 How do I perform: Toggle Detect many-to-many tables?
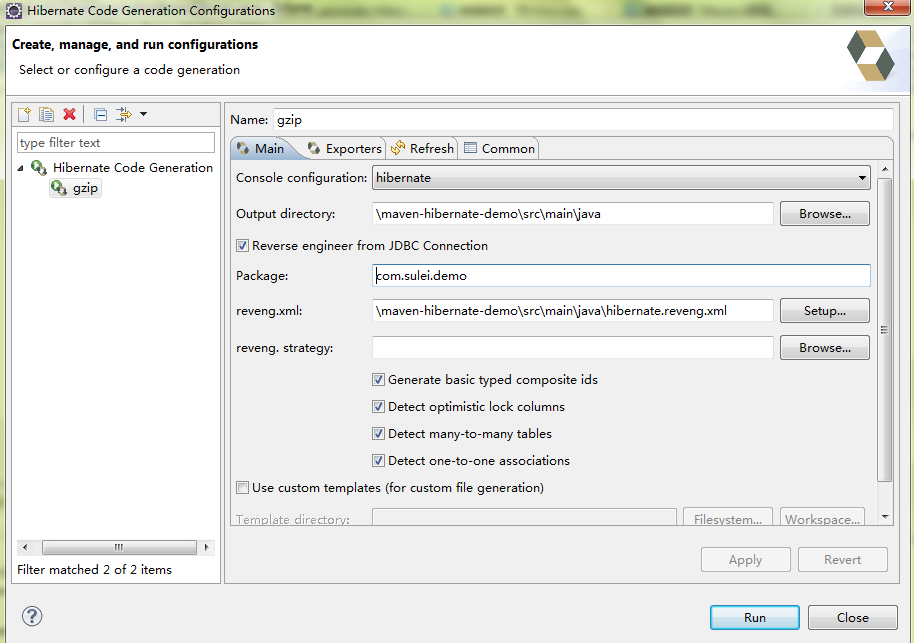tap(378, 434)
